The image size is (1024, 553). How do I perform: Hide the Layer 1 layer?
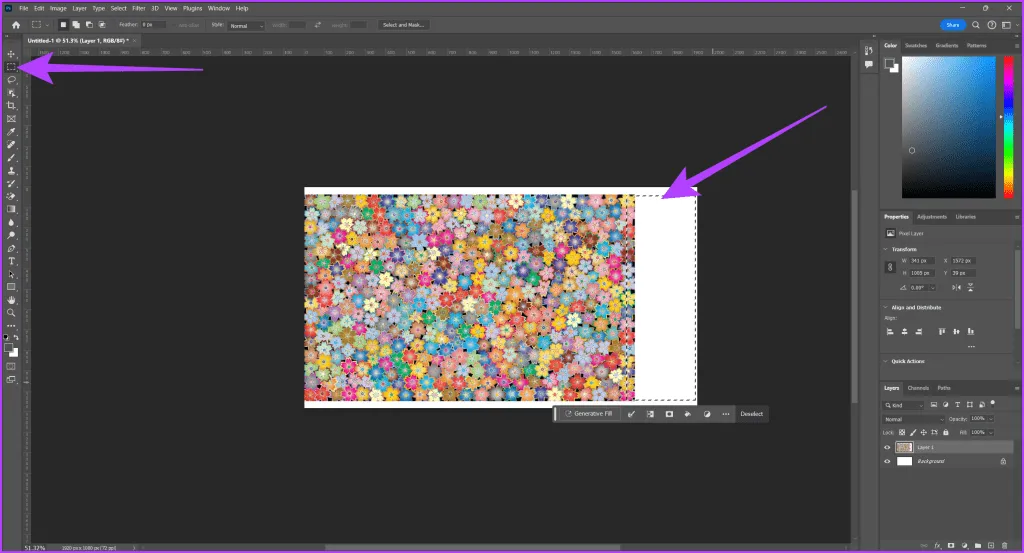coord(887,448)
